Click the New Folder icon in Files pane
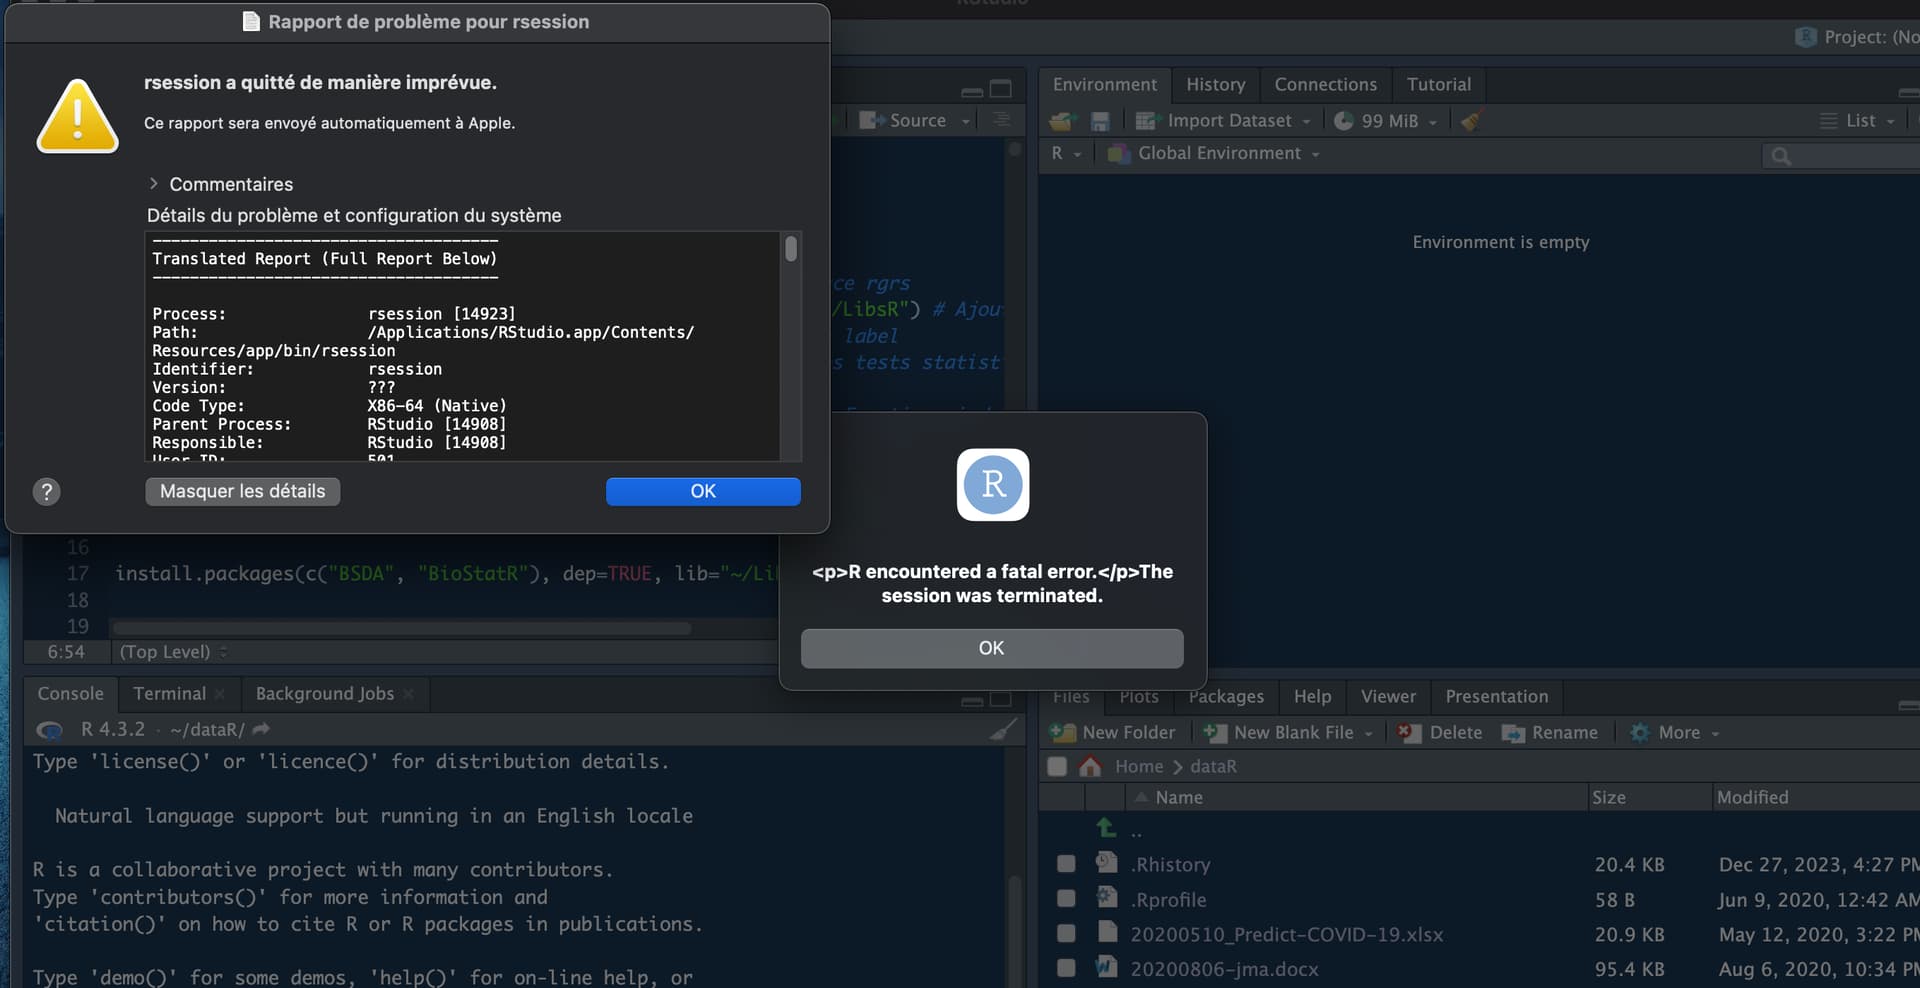 [x=1062, y=733]
